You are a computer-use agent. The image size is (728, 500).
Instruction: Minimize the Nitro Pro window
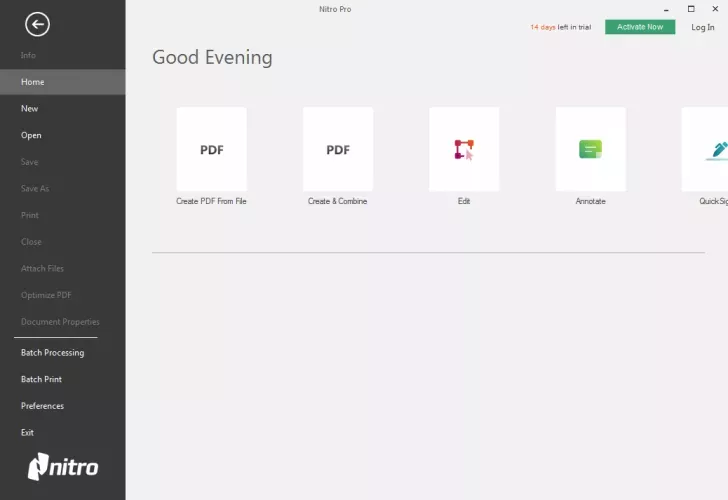click(x=666, y=9)
